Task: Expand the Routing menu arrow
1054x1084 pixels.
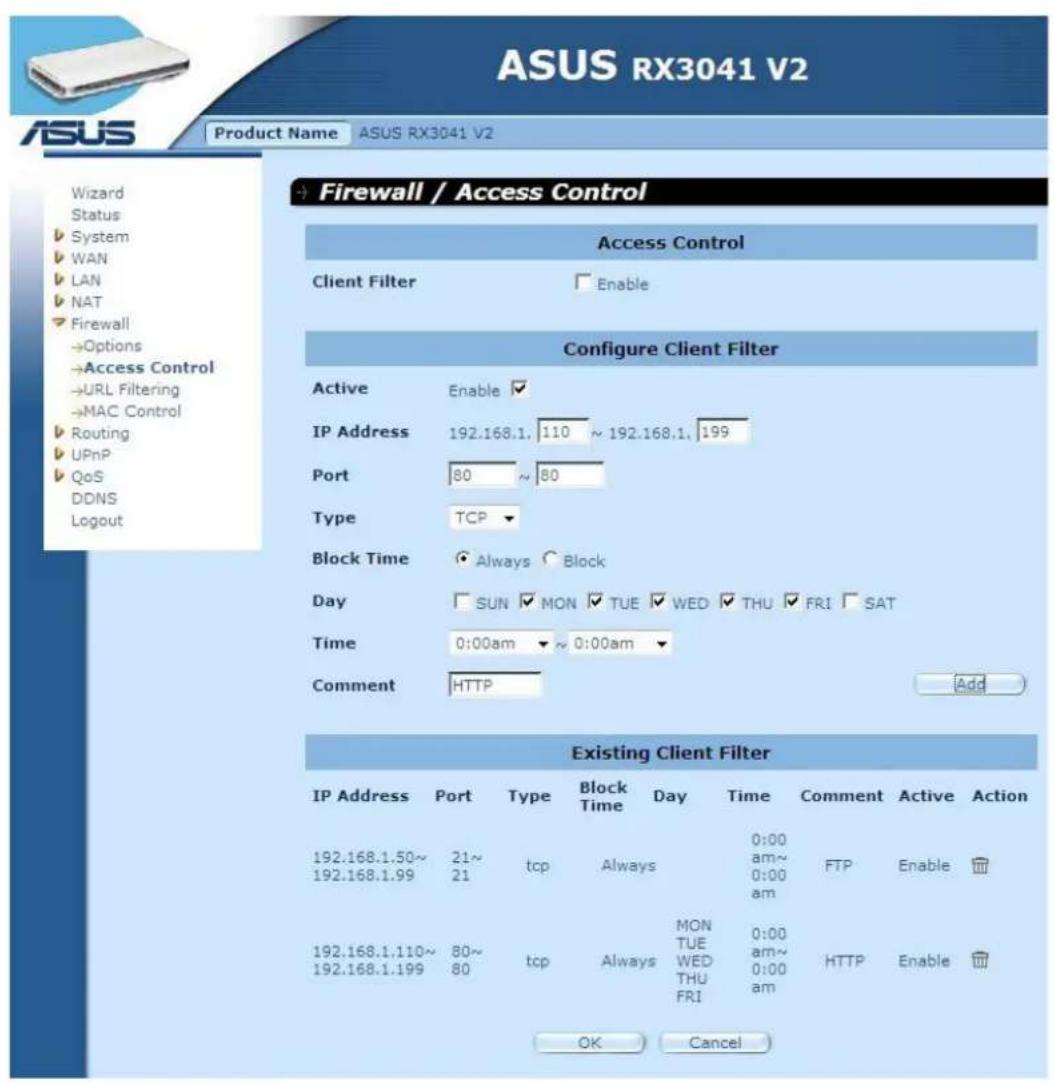Action: (59, 433)
